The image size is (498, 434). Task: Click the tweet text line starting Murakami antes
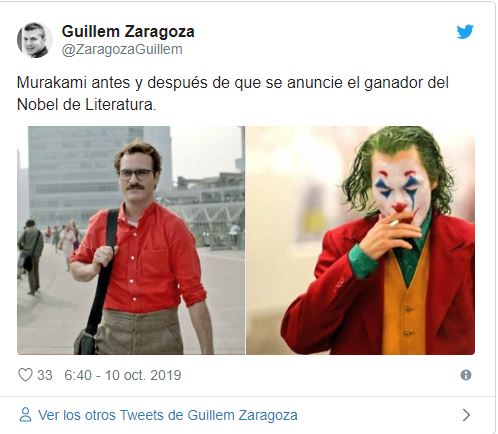tap(233, 83)
